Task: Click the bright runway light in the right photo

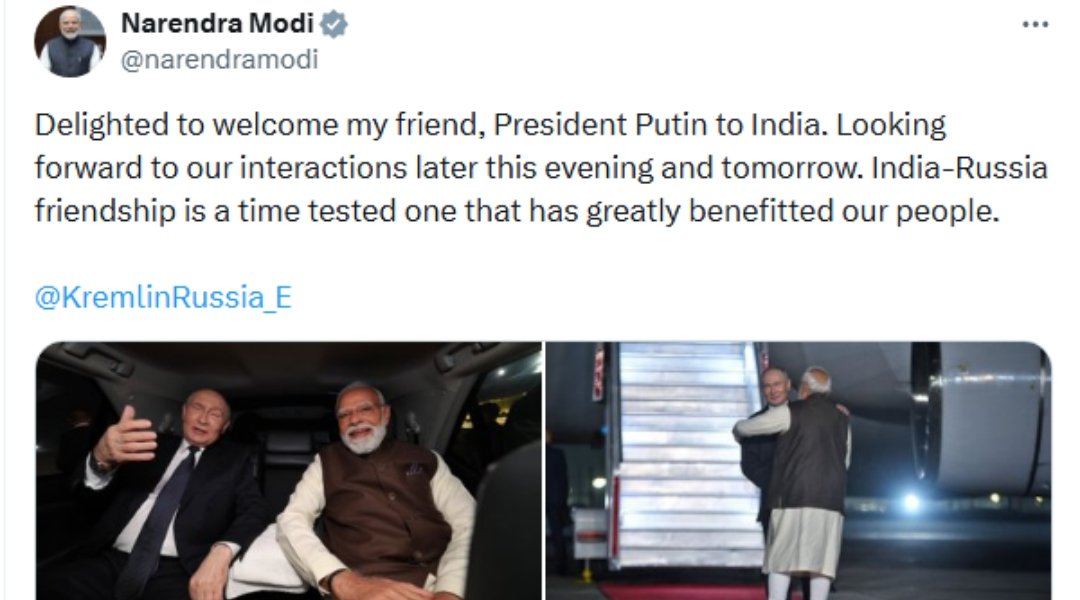Action: (x=911, y=500)
